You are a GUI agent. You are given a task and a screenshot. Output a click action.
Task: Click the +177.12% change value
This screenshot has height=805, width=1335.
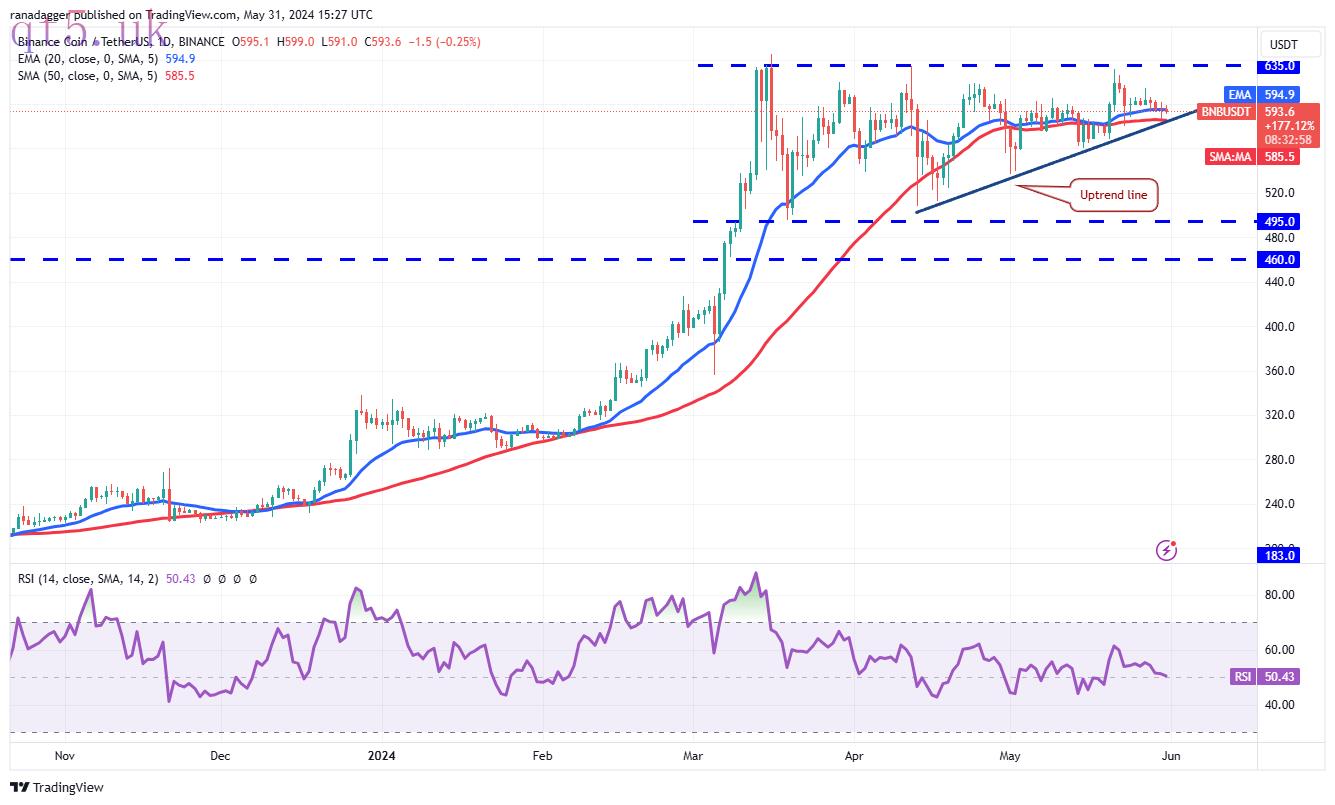(x=1291, y=126)
